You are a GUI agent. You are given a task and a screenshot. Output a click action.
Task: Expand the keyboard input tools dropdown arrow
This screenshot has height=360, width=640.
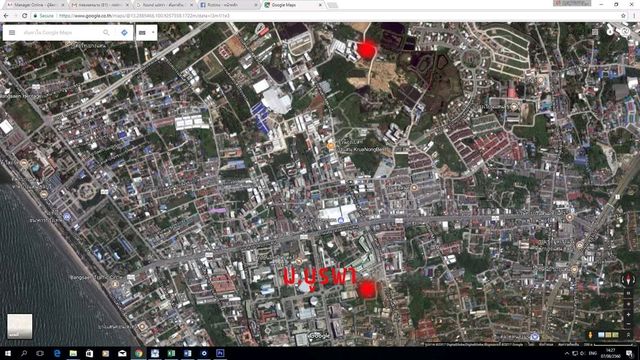coord(153,32)
